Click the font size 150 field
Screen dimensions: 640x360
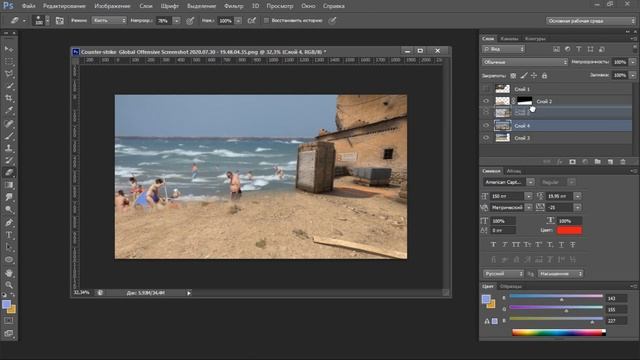[506, 196]
